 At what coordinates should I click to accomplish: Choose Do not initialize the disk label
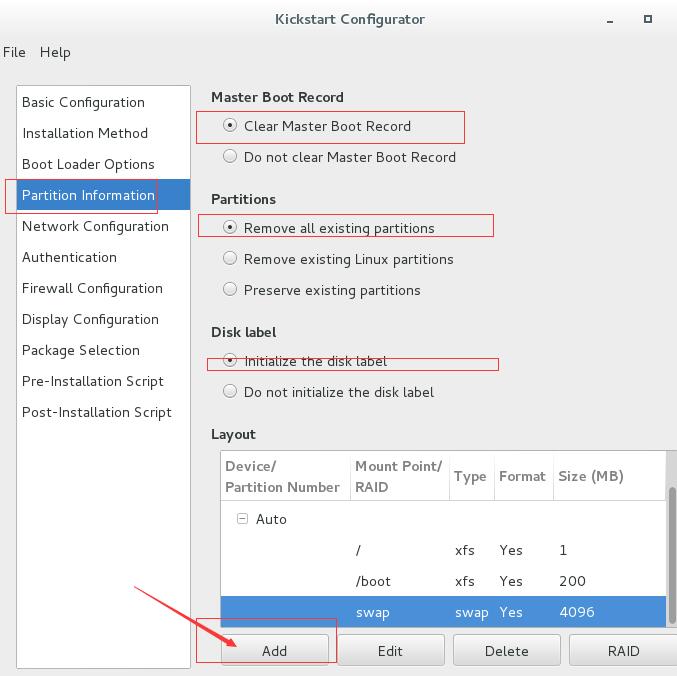[230, 392]
